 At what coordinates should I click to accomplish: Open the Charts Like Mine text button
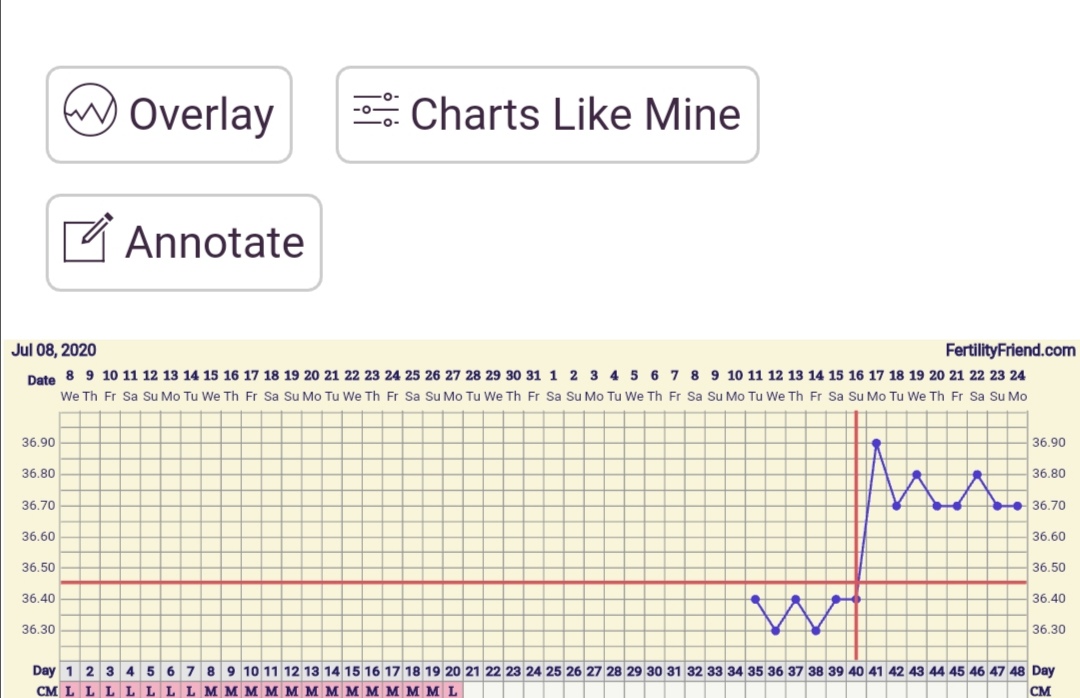(575, 115)
